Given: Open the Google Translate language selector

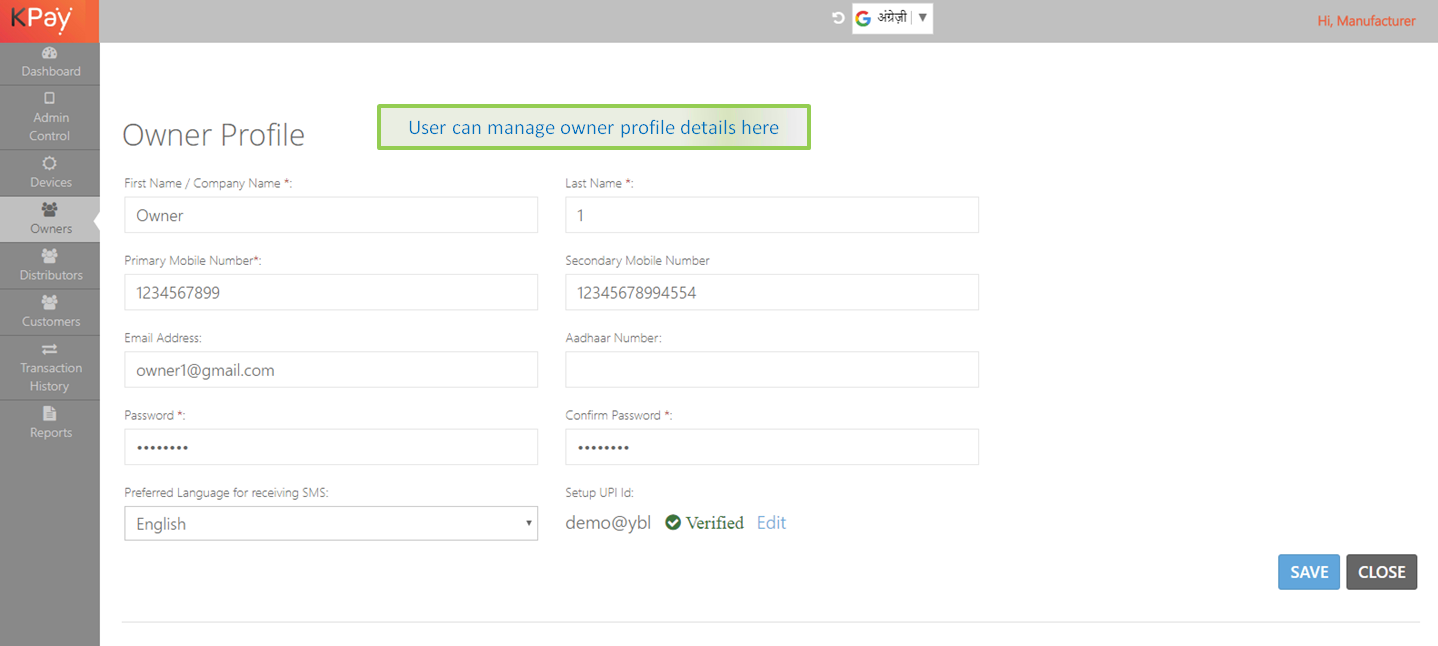Looking at the screenshot, I should [x=892, y=18].
